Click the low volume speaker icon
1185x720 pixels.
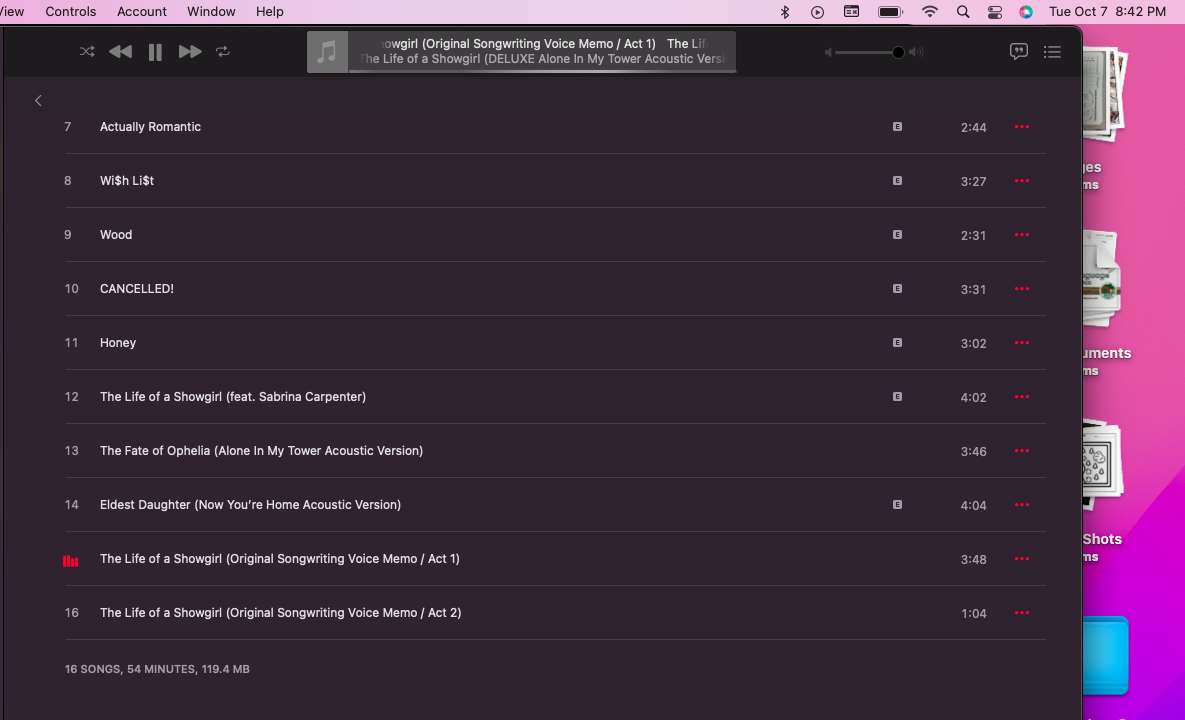pyautogui.click(x=828, y=52)
